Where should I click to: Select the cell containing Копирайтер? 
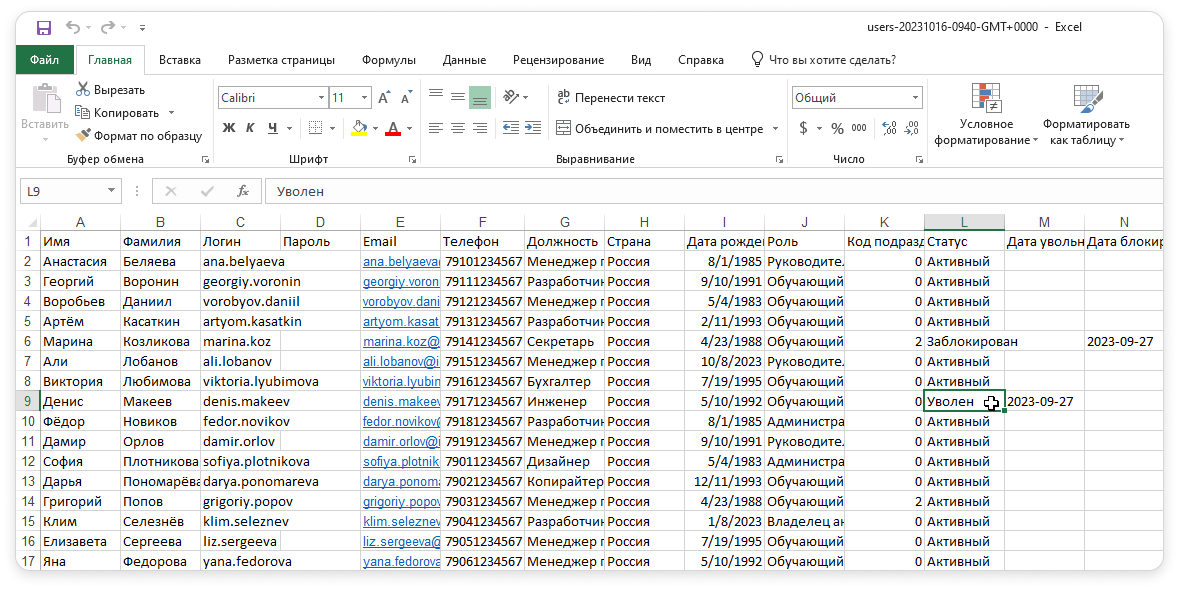click(565, 481)
